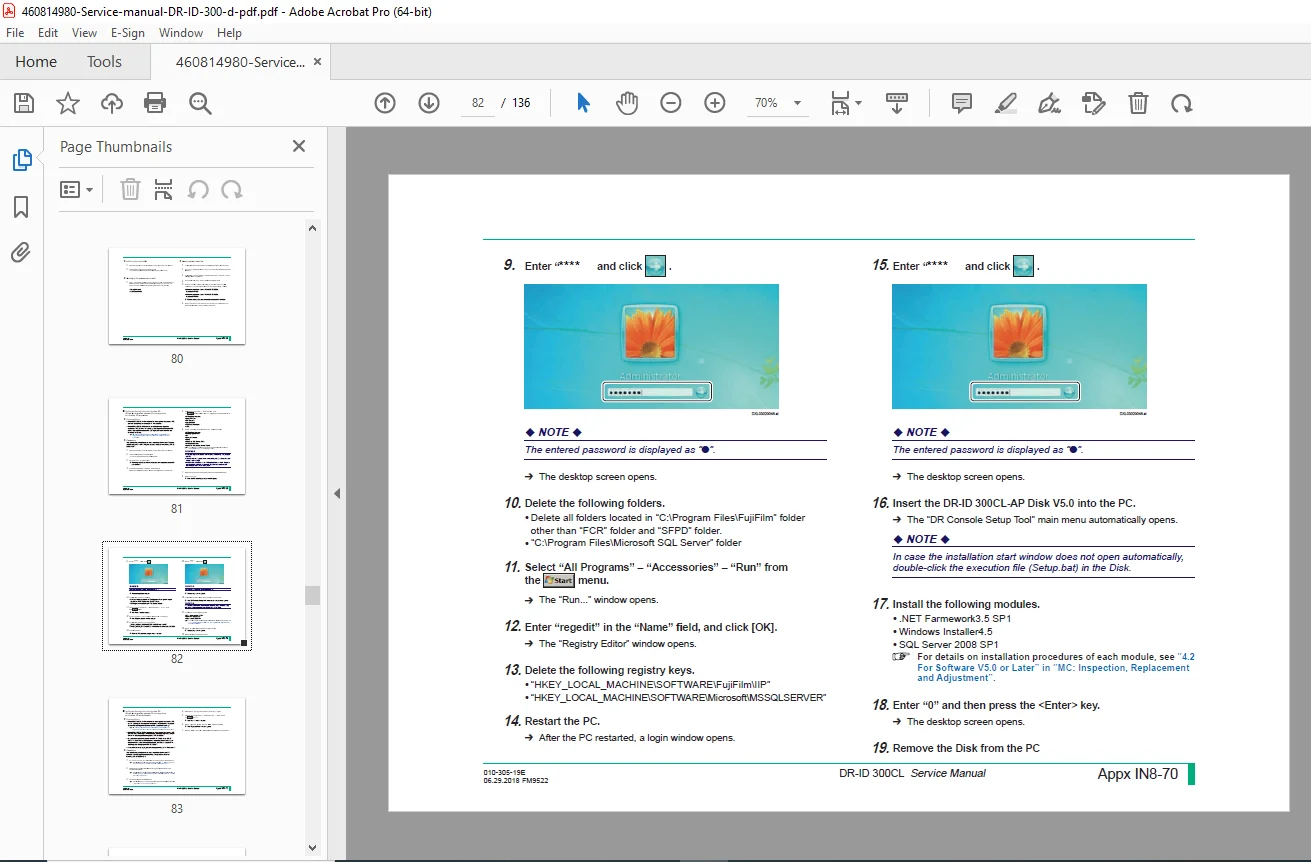Open the Help menu
Viewport: 1311px width, 862px height.
pos(230,33)
